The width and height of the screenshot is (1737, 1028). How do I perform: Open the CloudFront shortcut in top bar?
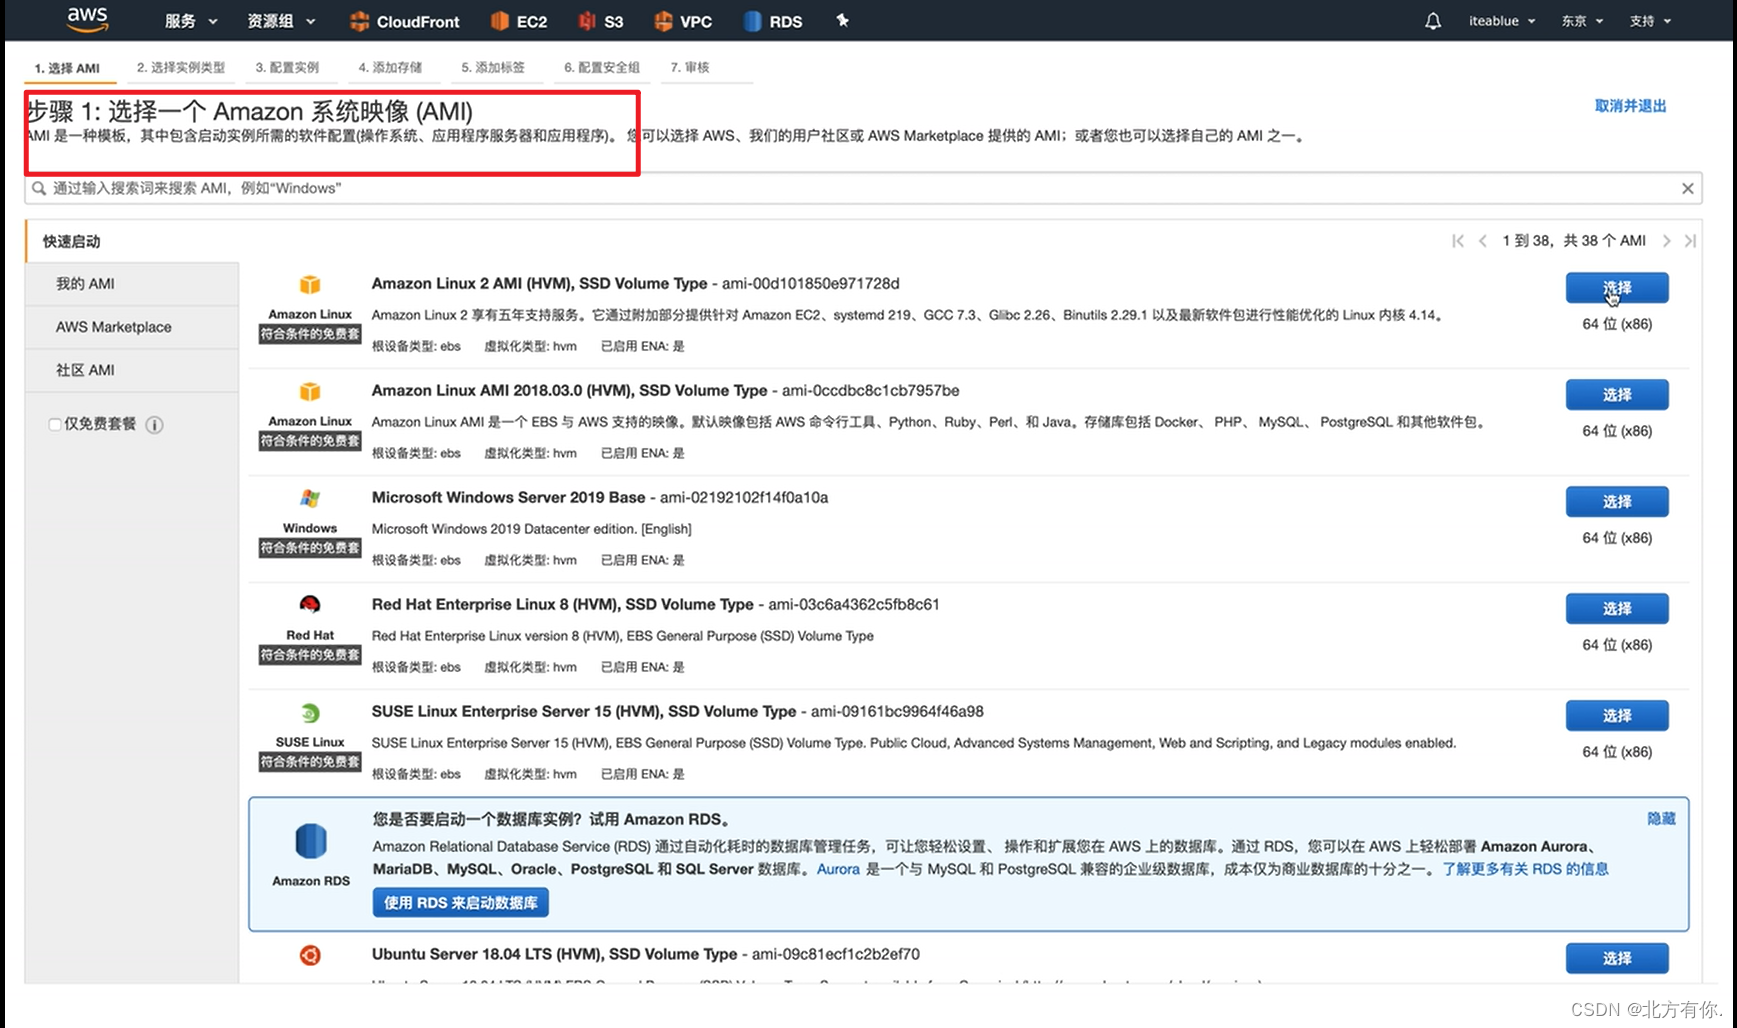[405, 21]
